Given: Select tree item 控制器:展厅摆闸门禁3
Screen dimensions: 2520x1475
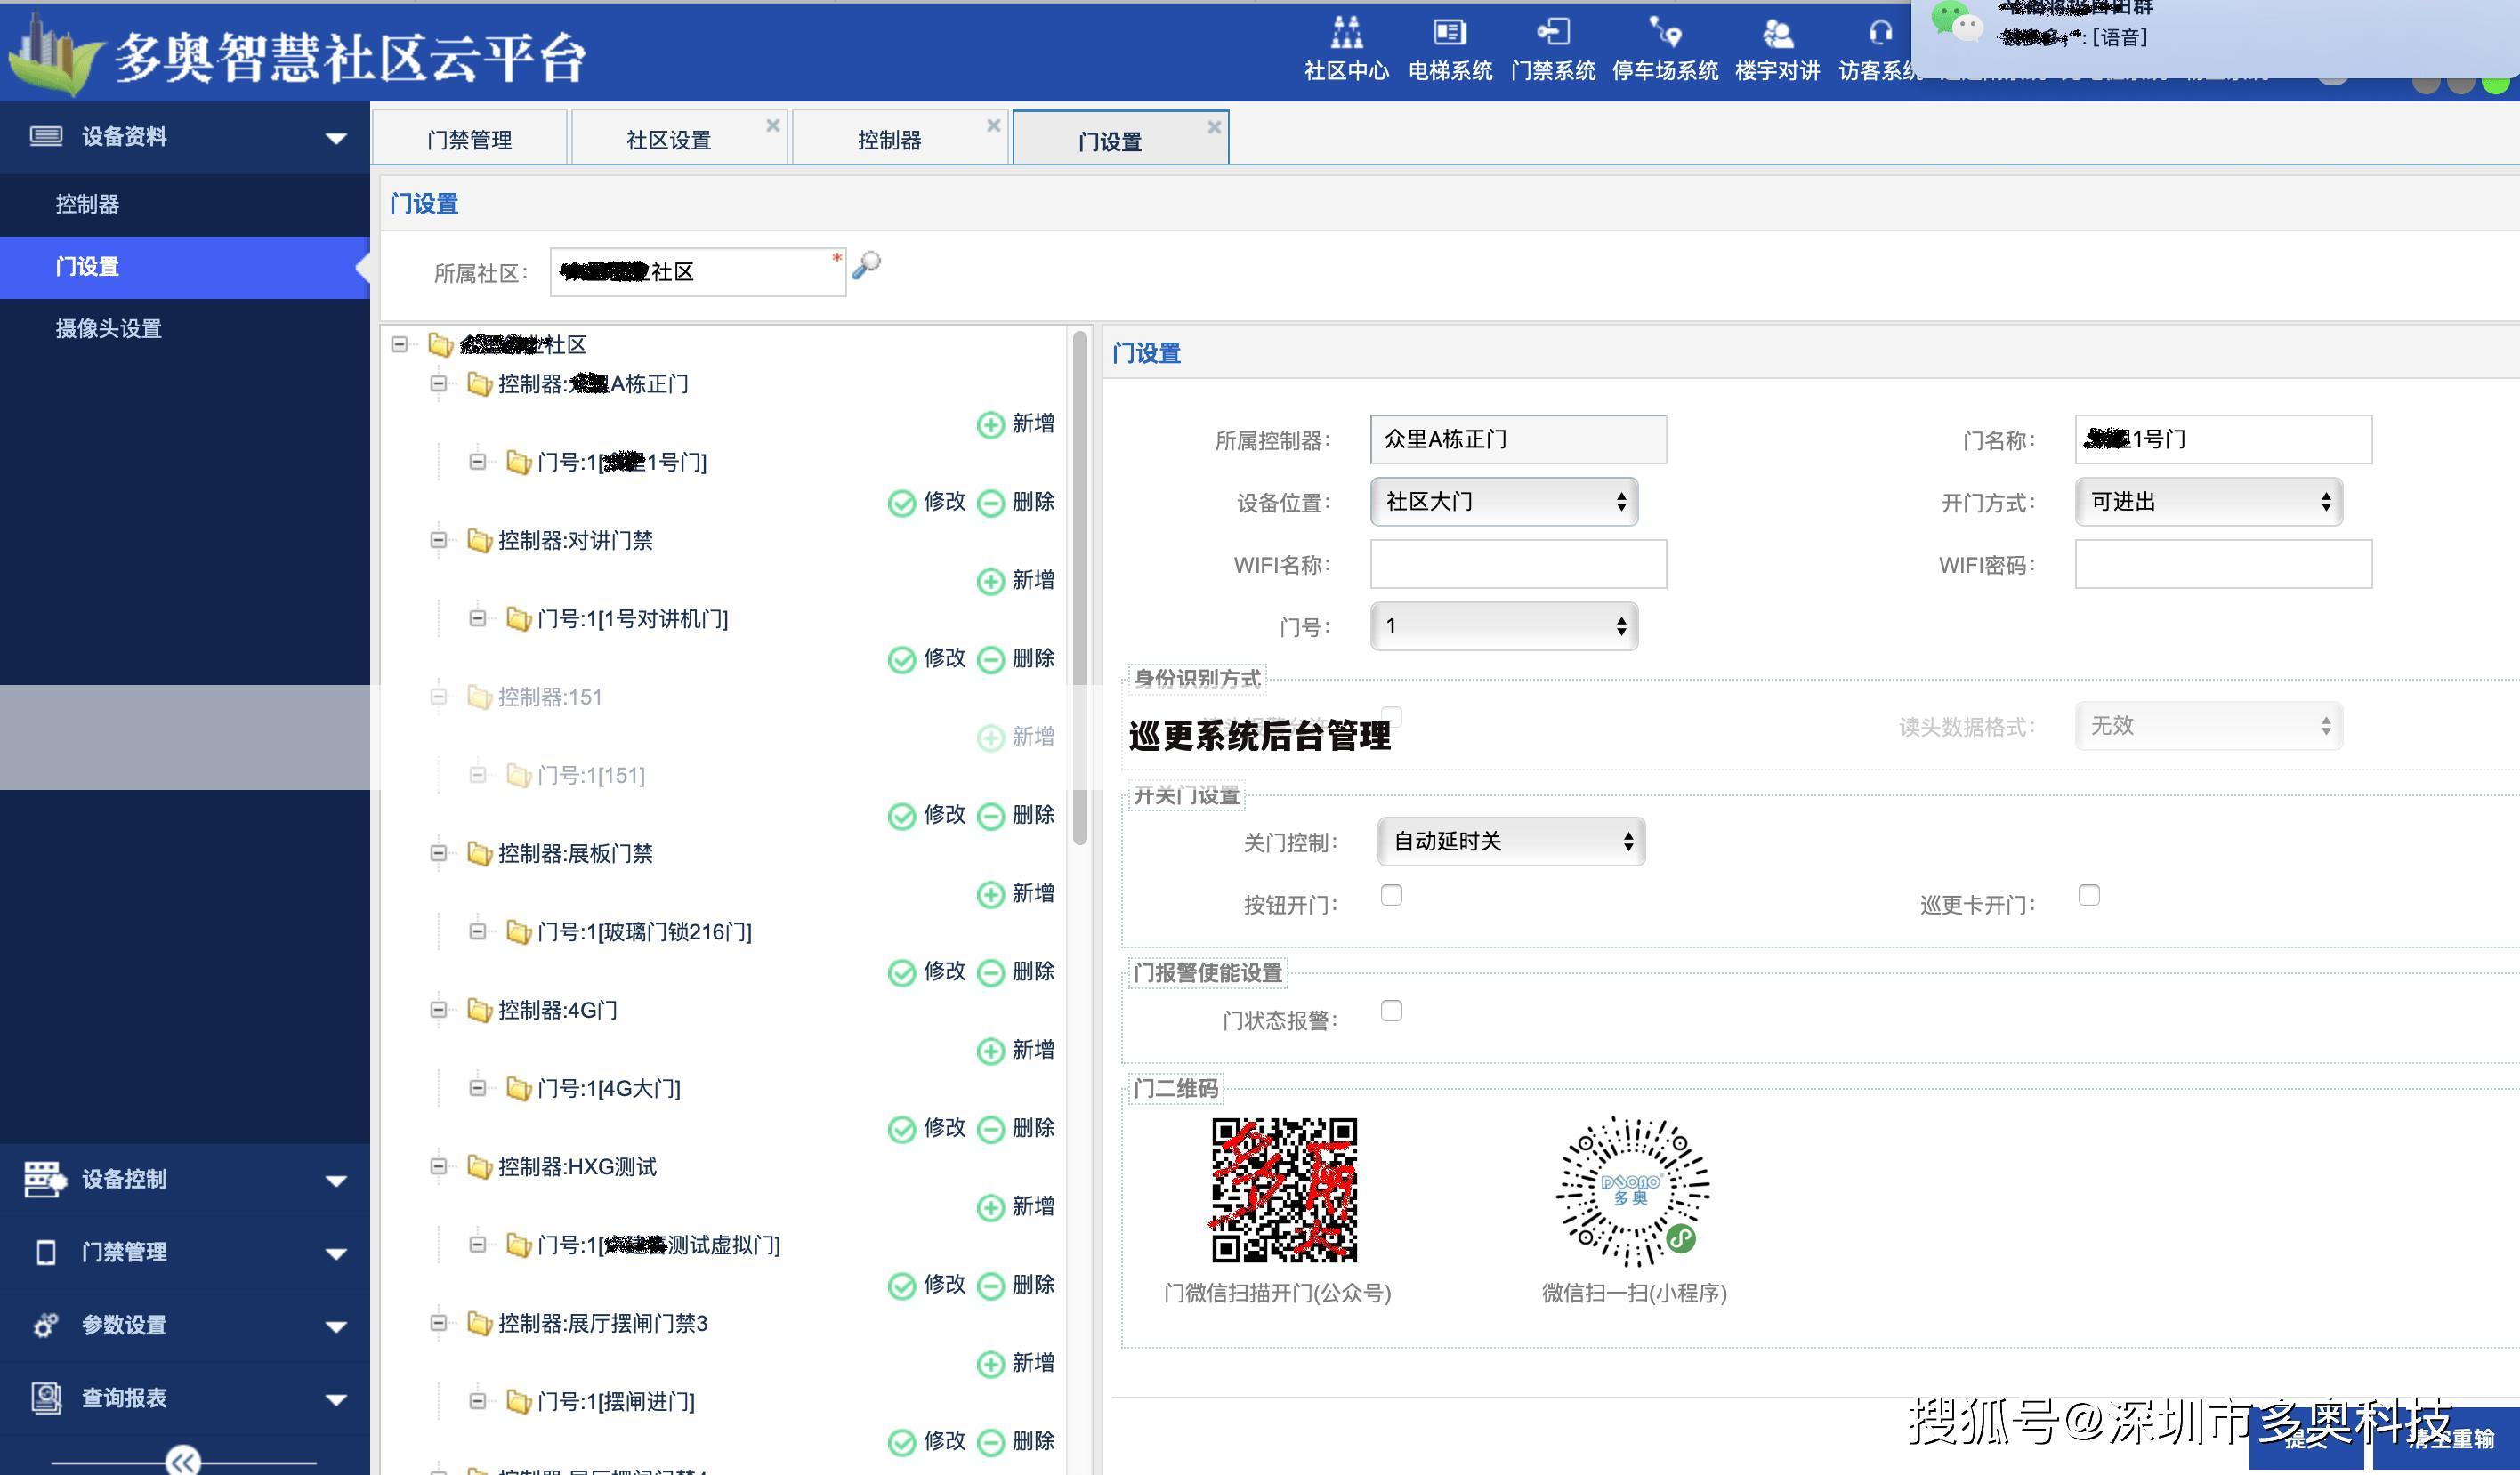Looking at the screenshot, I should (x=602, y=1323).
